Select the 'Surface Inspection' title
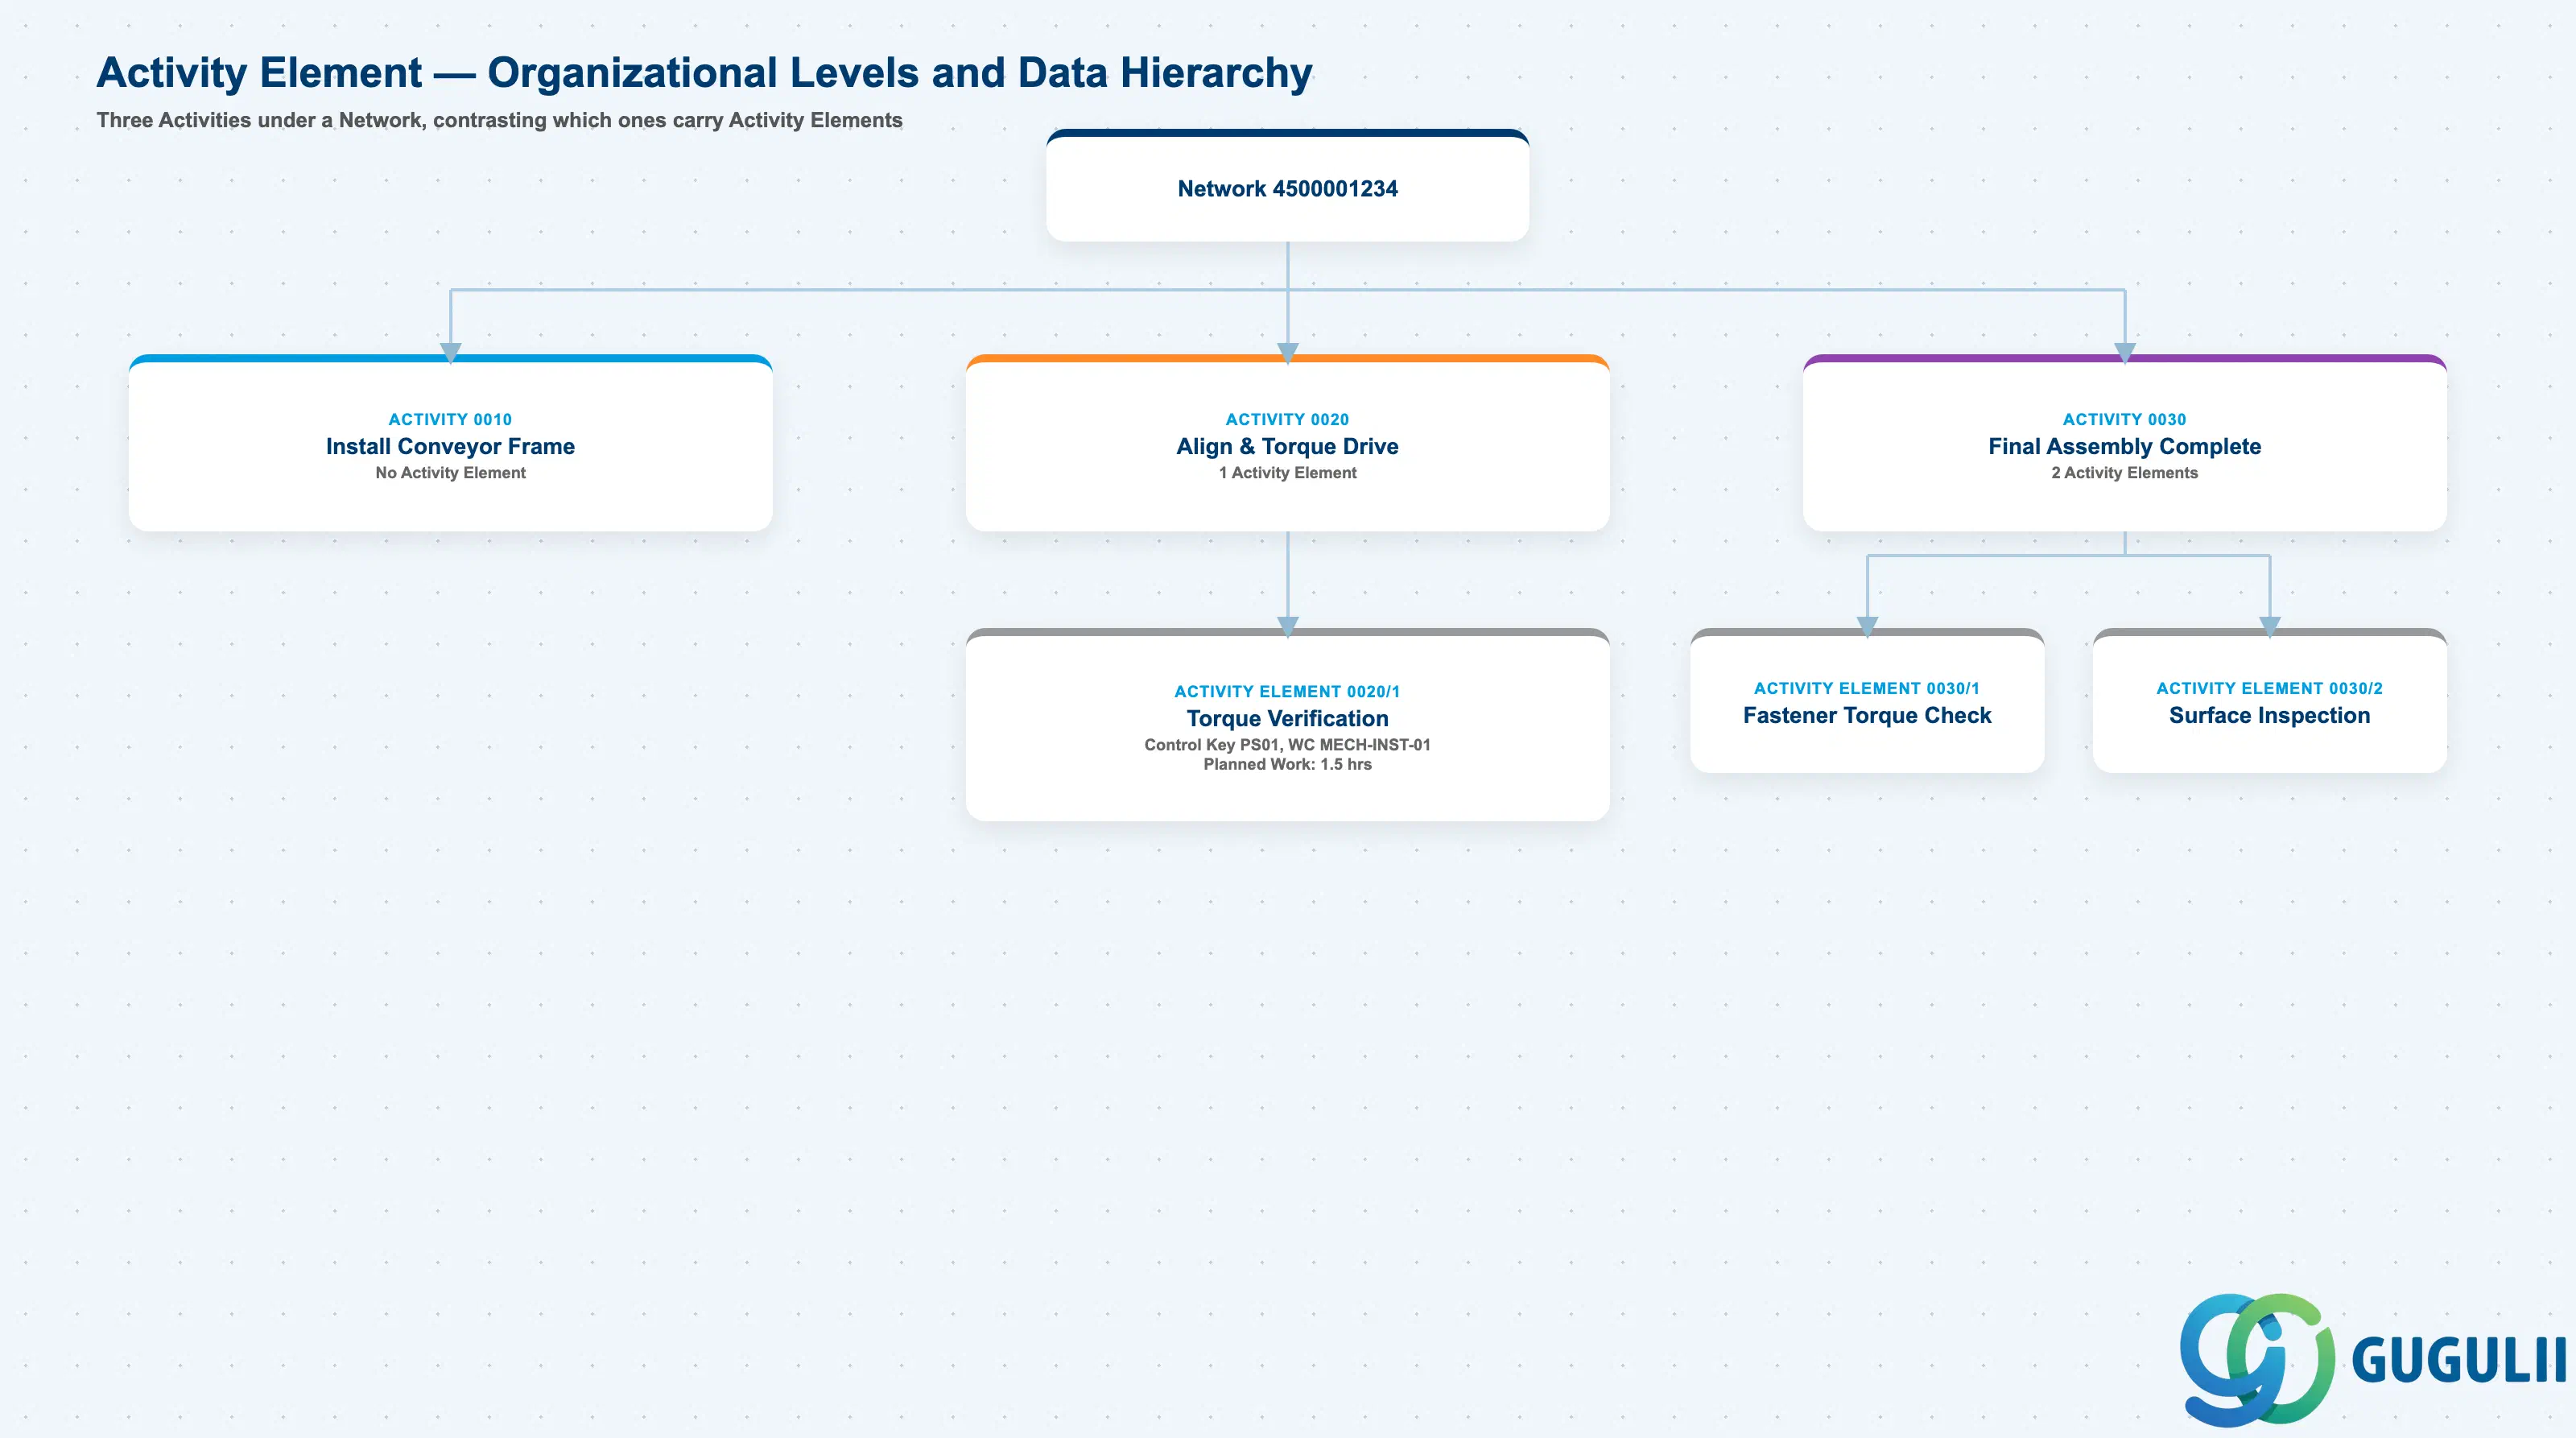The width and height of the screenshot is (2576, 1438). [2269, 715]
